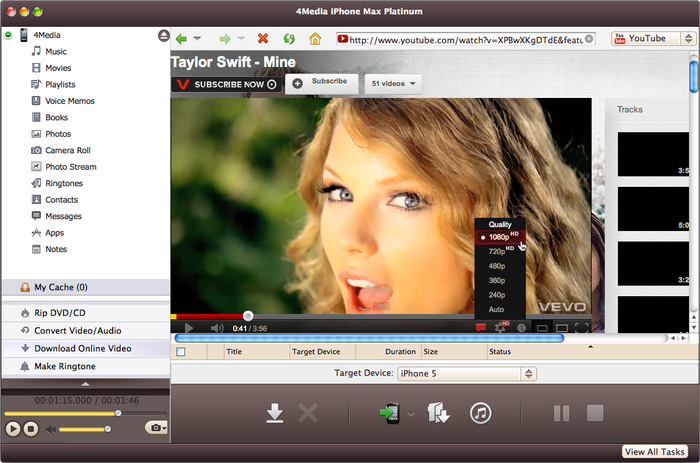Eject the 4Media device
Viewport: 700px width, 463px height.
(x=163, y=35)
